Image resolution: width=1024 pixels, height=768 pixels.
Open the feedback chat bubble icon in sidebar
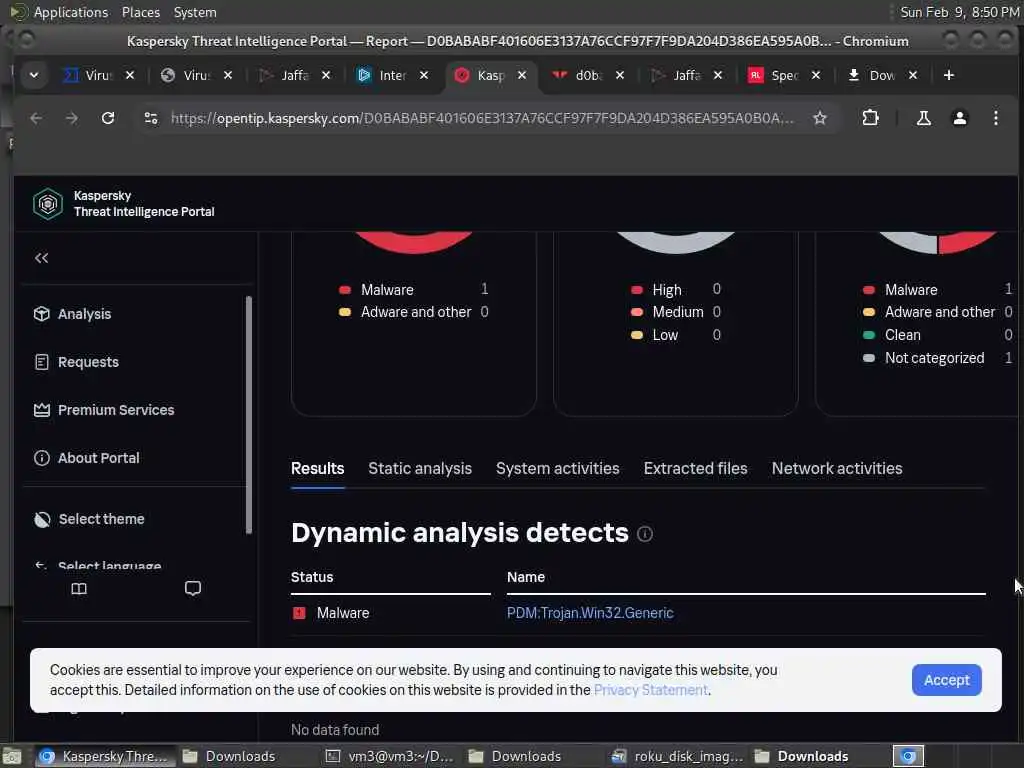[x=193, y=588]
